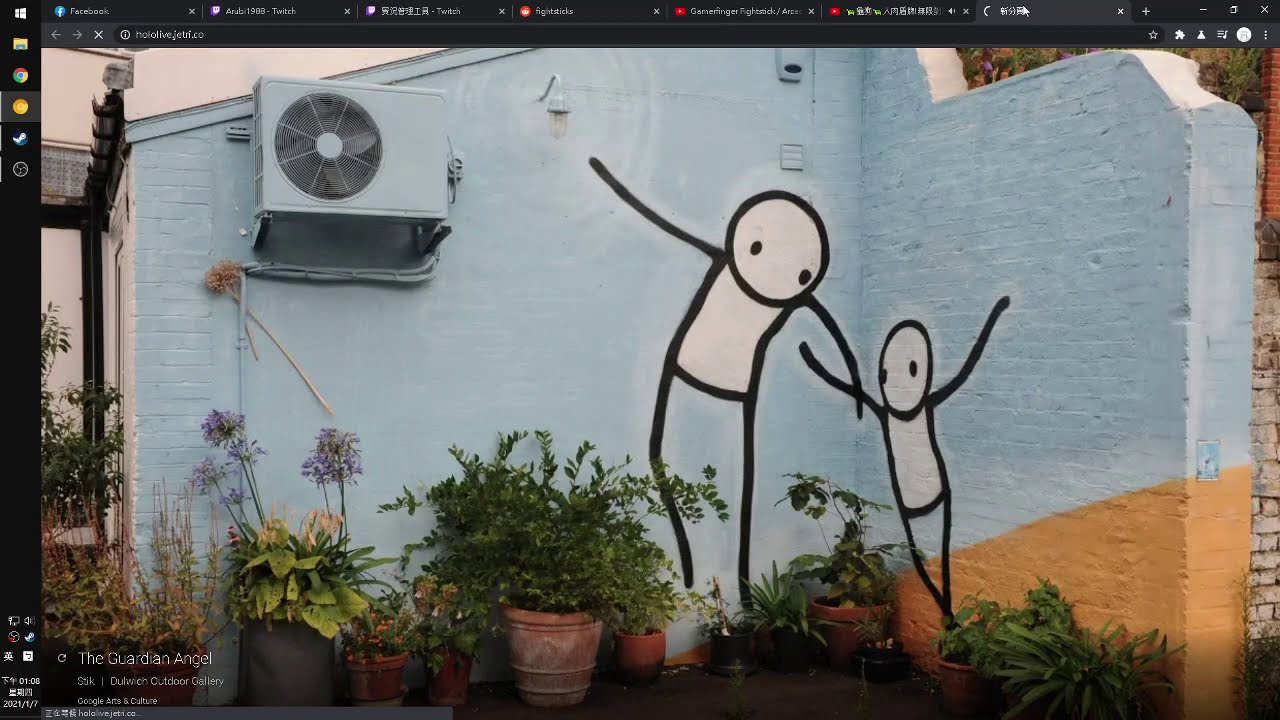Refresh the background artwork
This screenshot has width=1280, height=720.
62,658
